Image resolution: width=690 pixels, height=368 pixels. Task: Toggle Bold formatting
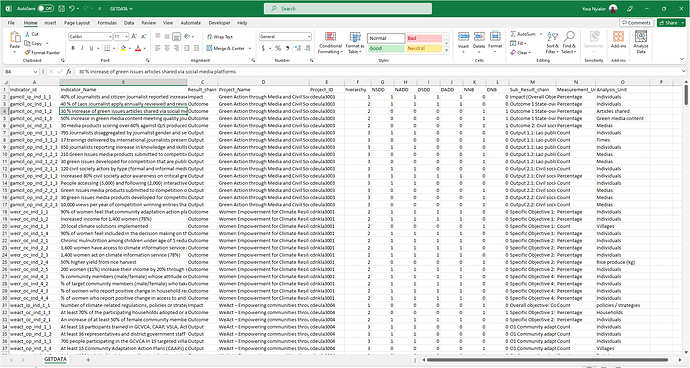coord(73,48)
